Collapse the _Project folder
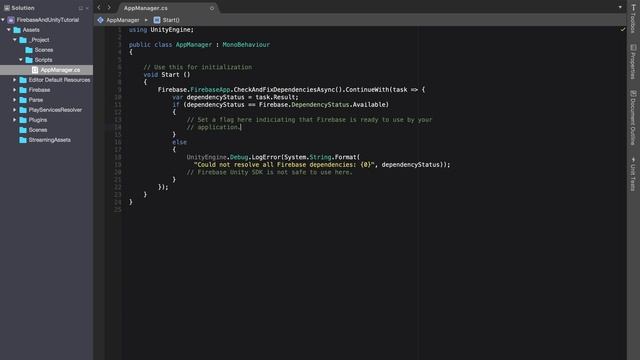The height and width of the screenshot is (360, 640). tap(15, 40)
